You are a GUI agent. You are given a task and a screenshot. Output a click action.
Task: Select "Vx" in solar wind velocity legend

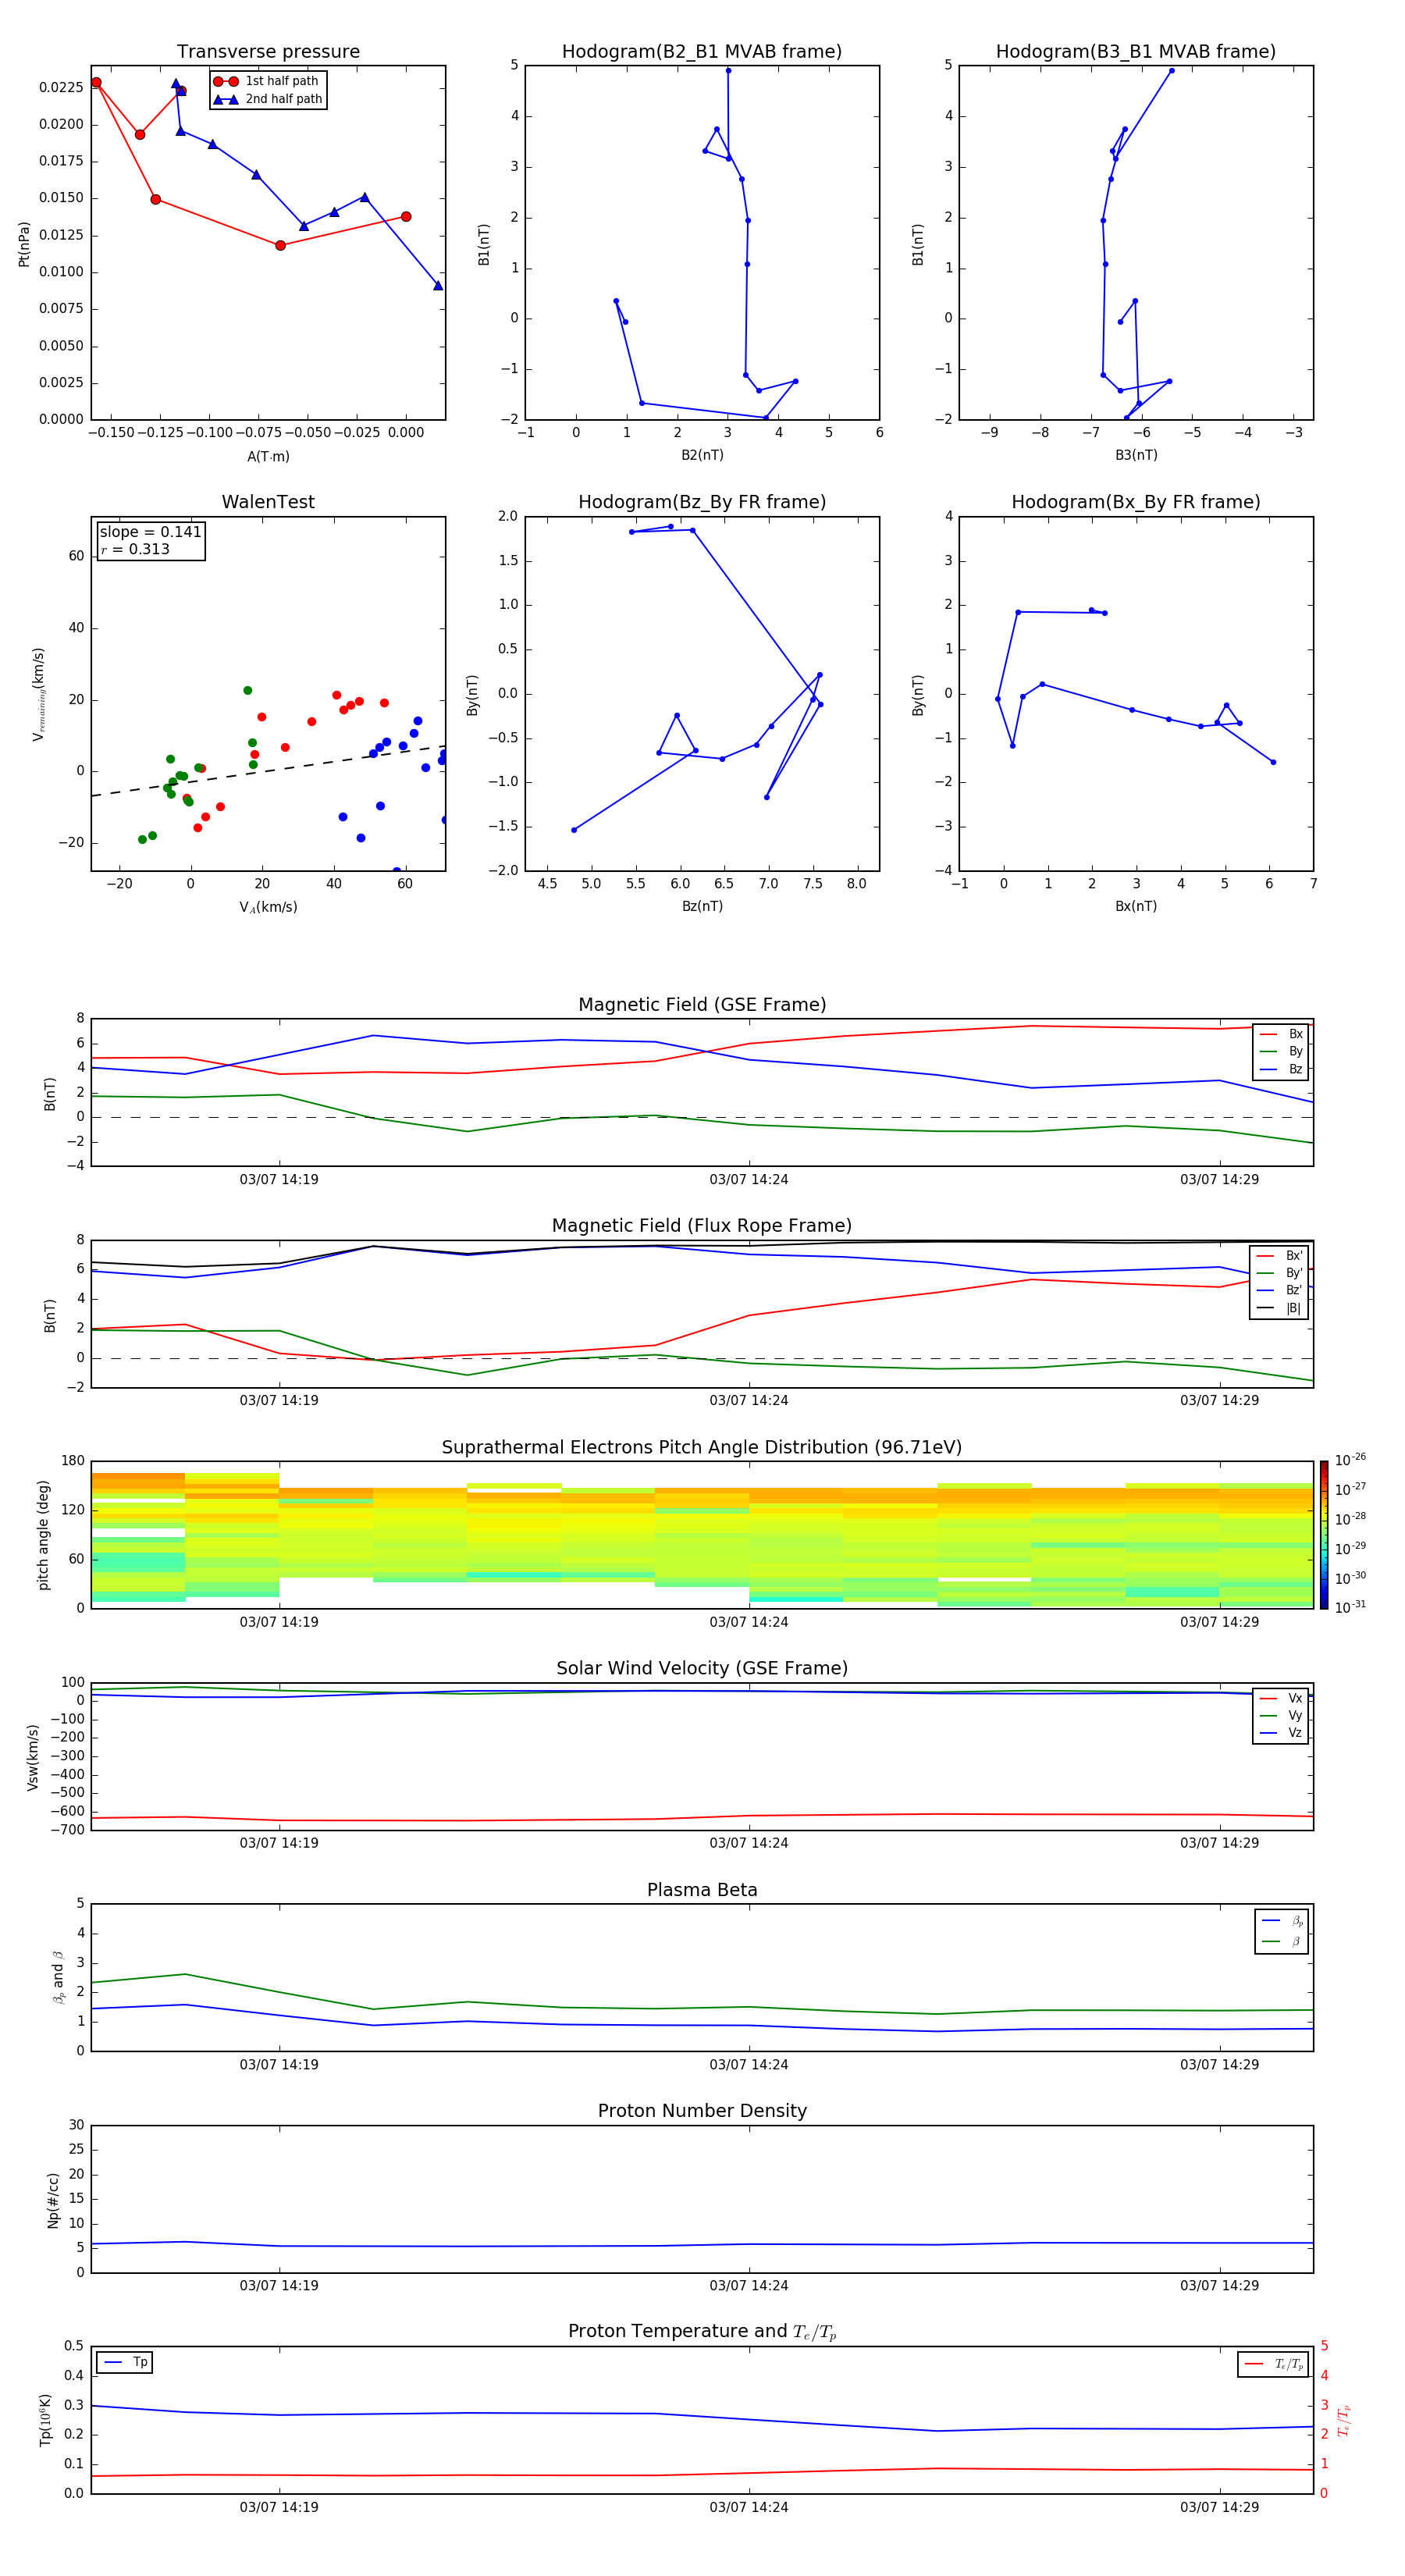[x=1281, y=1698]
